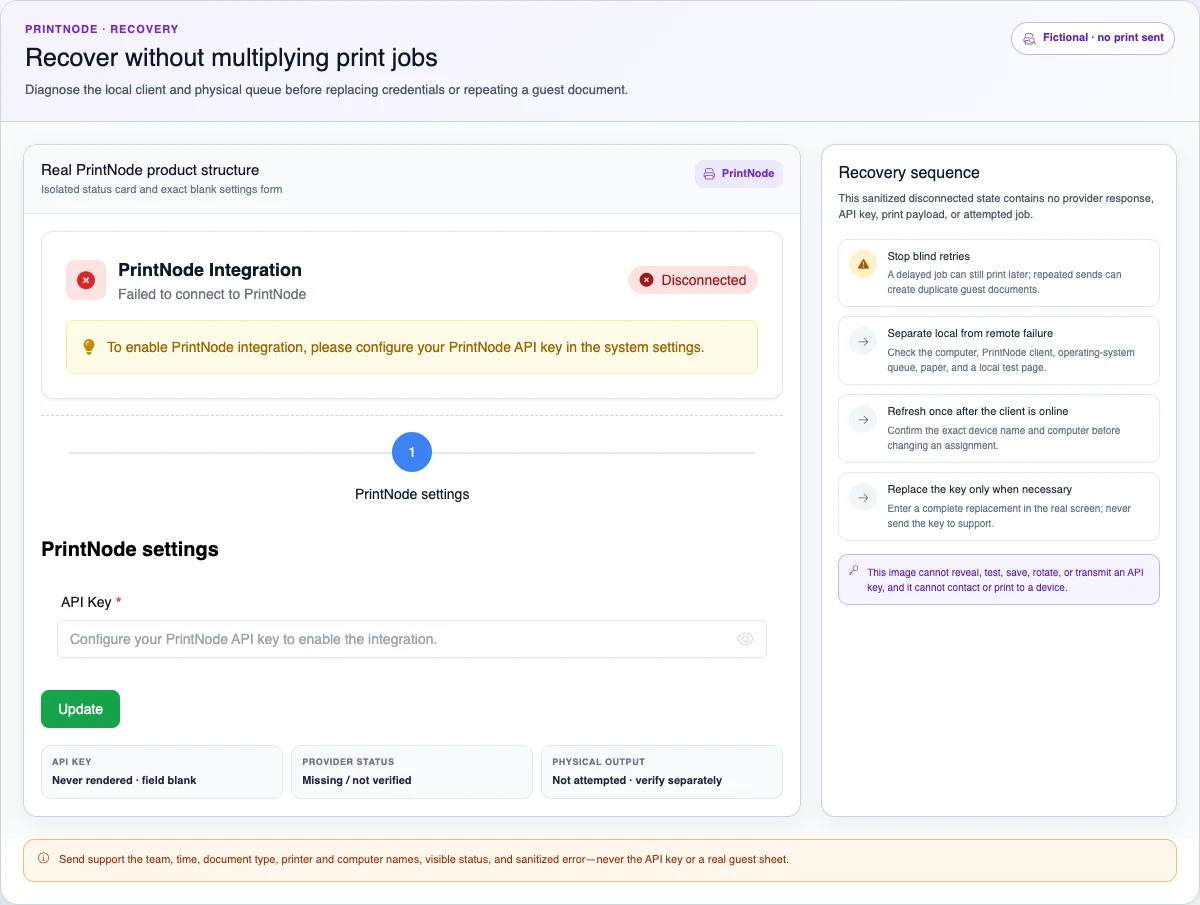Click the arrow icon beside Replace the key only when necessary

click(863, 498)
